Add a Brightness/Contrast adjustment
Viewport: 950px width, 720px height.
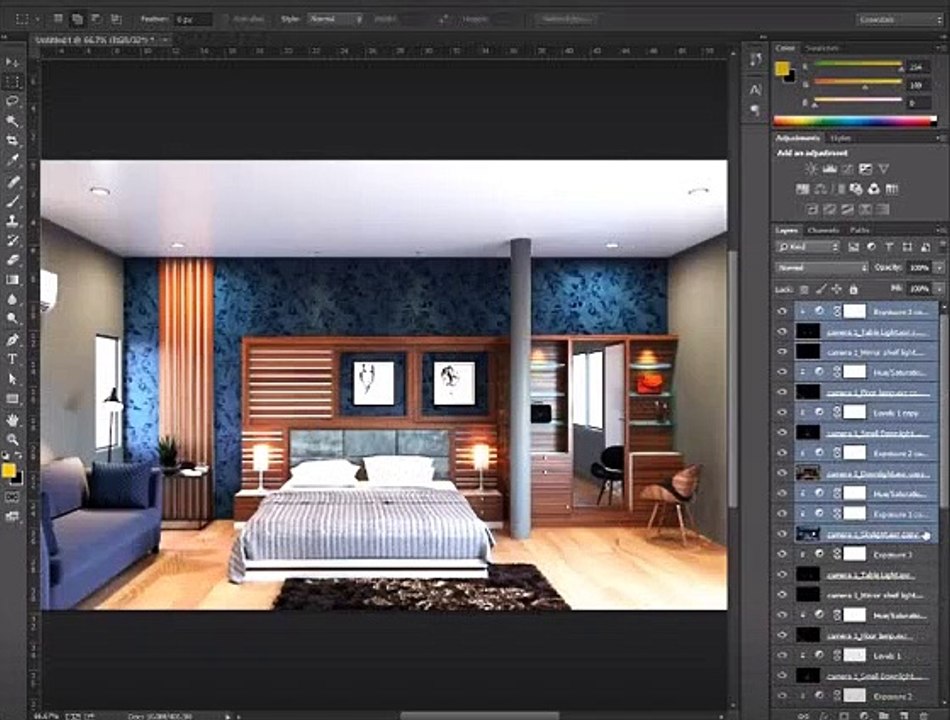point(811,169)
